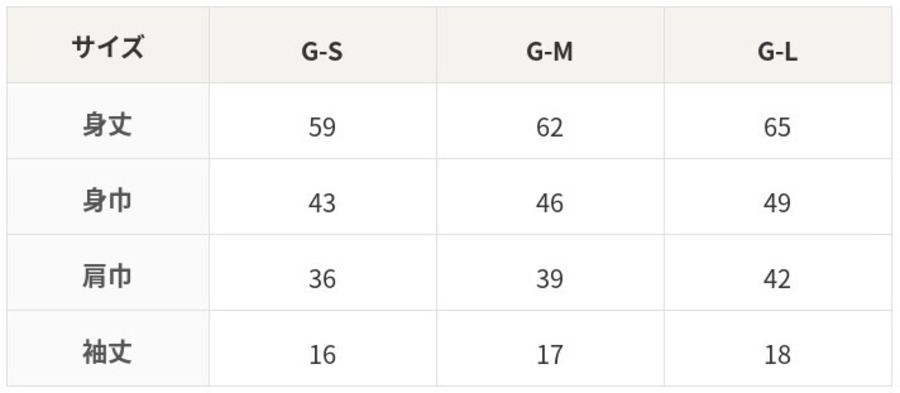
Task: Click the 肩巾 value 39 for G-M
Action: pos(550,273)
